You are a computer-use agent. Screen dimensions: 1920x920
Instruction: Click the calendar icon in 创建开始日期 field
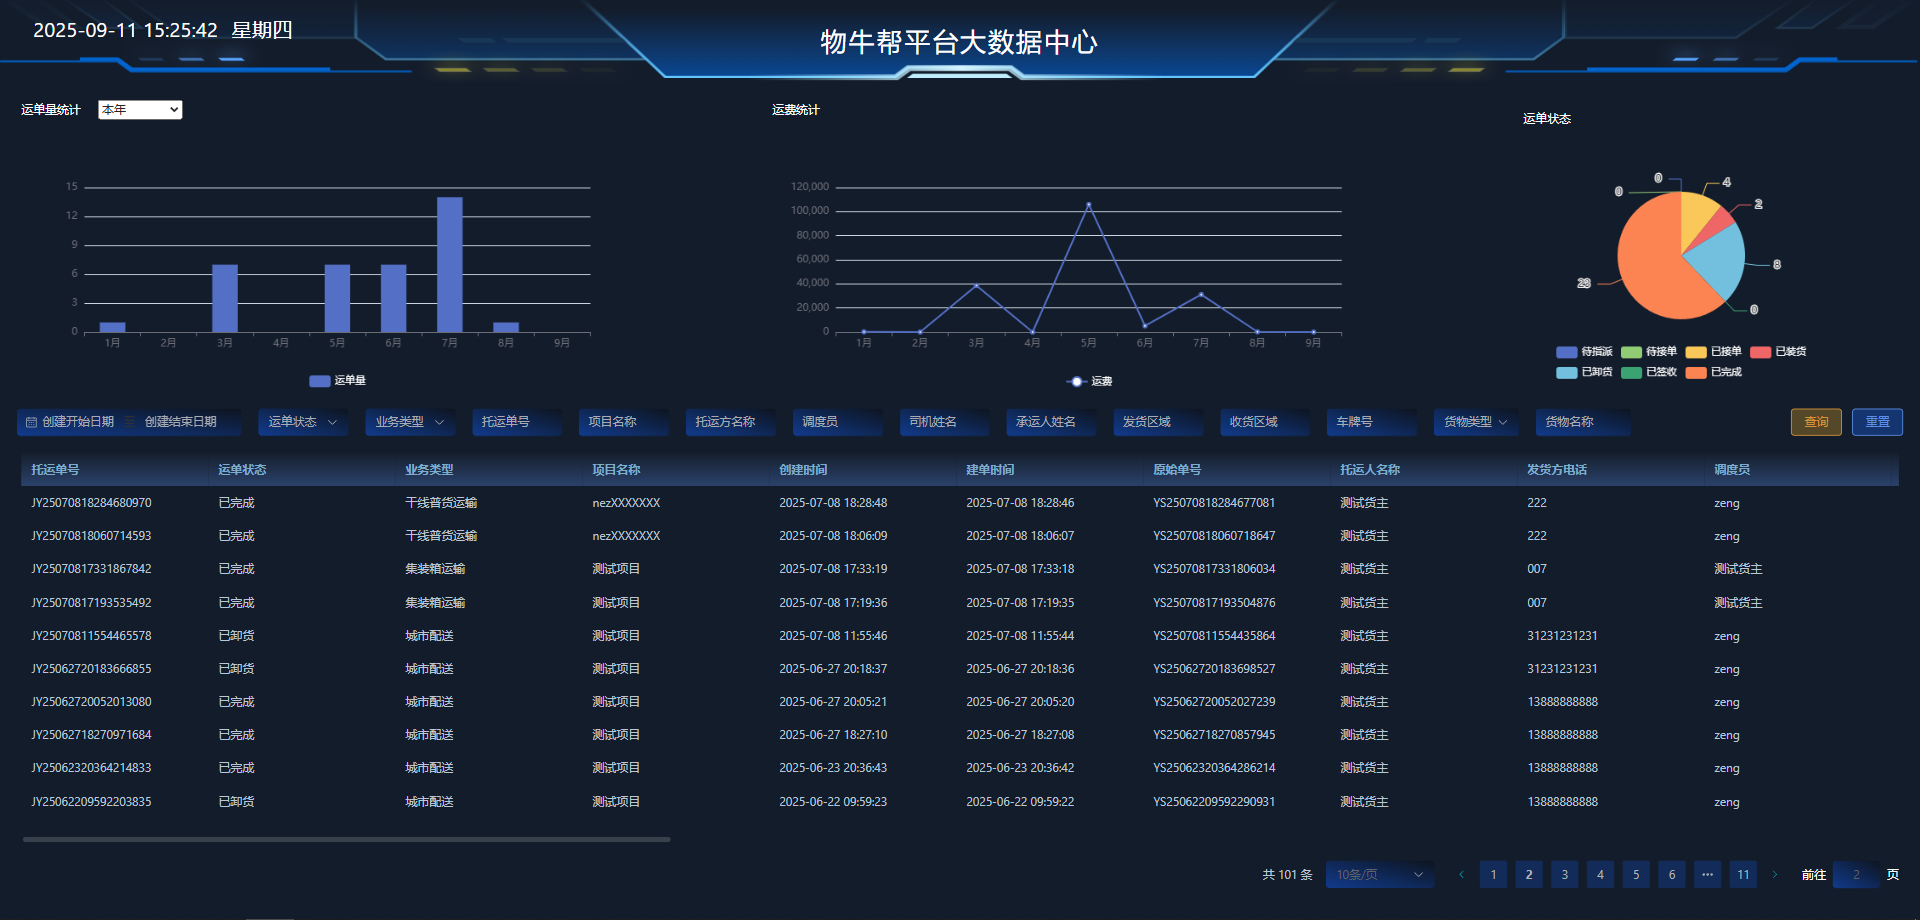(31, 423)
